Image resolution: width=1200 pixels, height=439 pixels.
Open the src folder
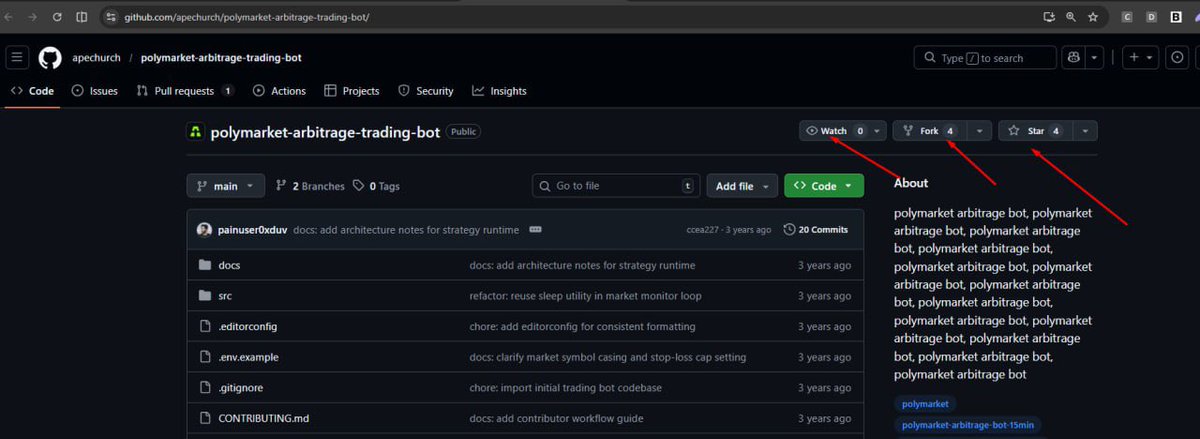(x=225, y=296)
